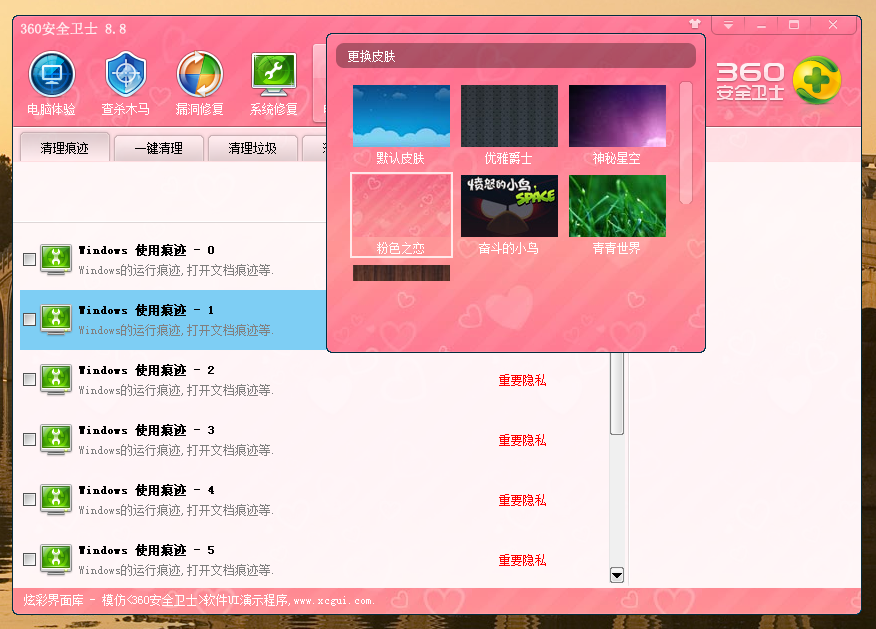The height and width of the screenshot is (629, 876).
Task: Switch to the 清理垃圾 tab
Action: [253, 148]
